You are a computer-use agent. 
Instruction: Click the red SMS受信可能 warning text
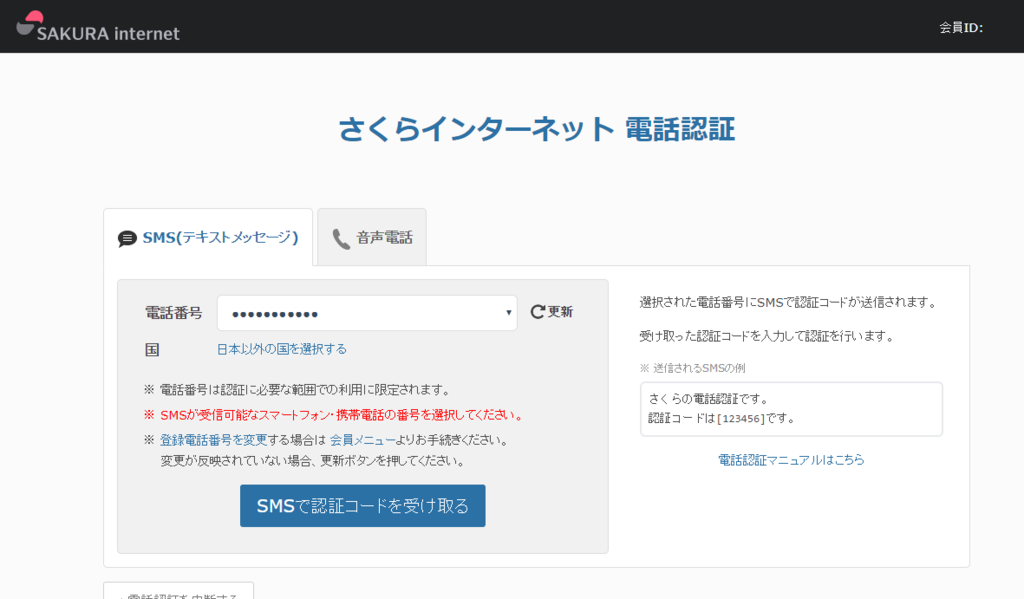coord(334,415)
